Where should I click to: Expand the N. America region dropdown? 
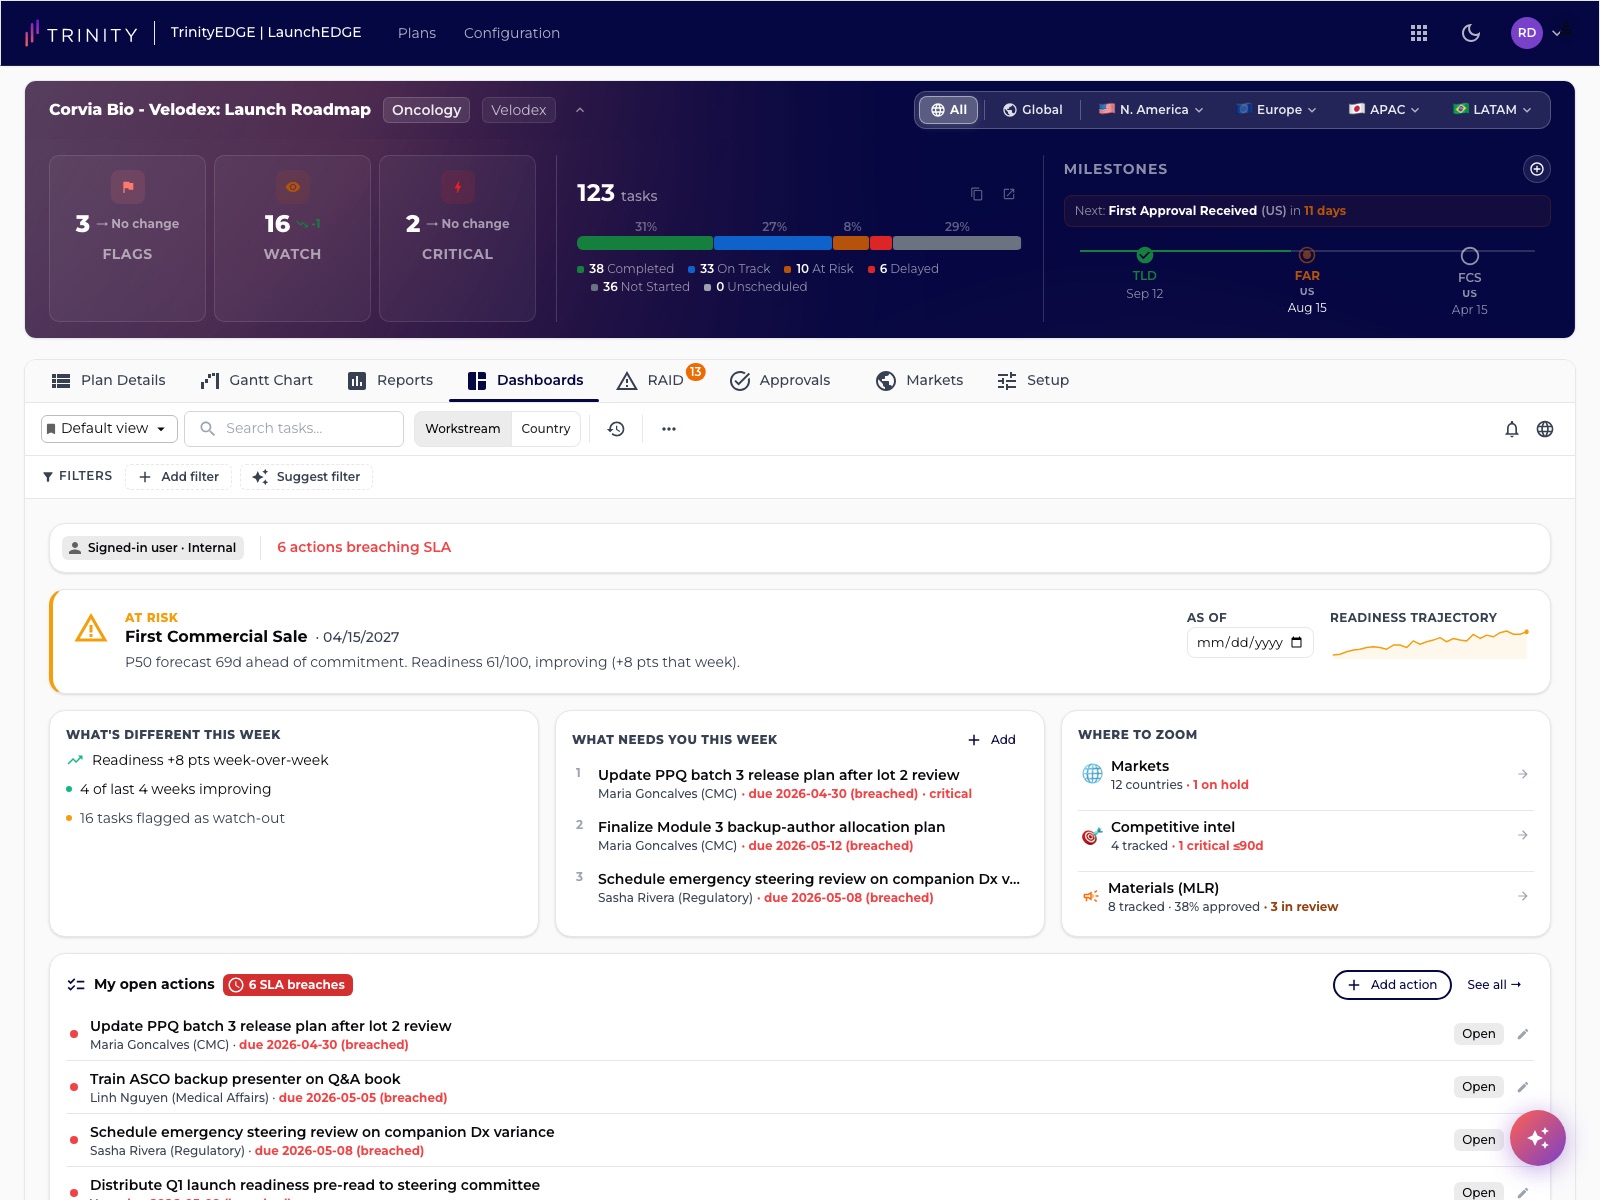click(1151, 110)
